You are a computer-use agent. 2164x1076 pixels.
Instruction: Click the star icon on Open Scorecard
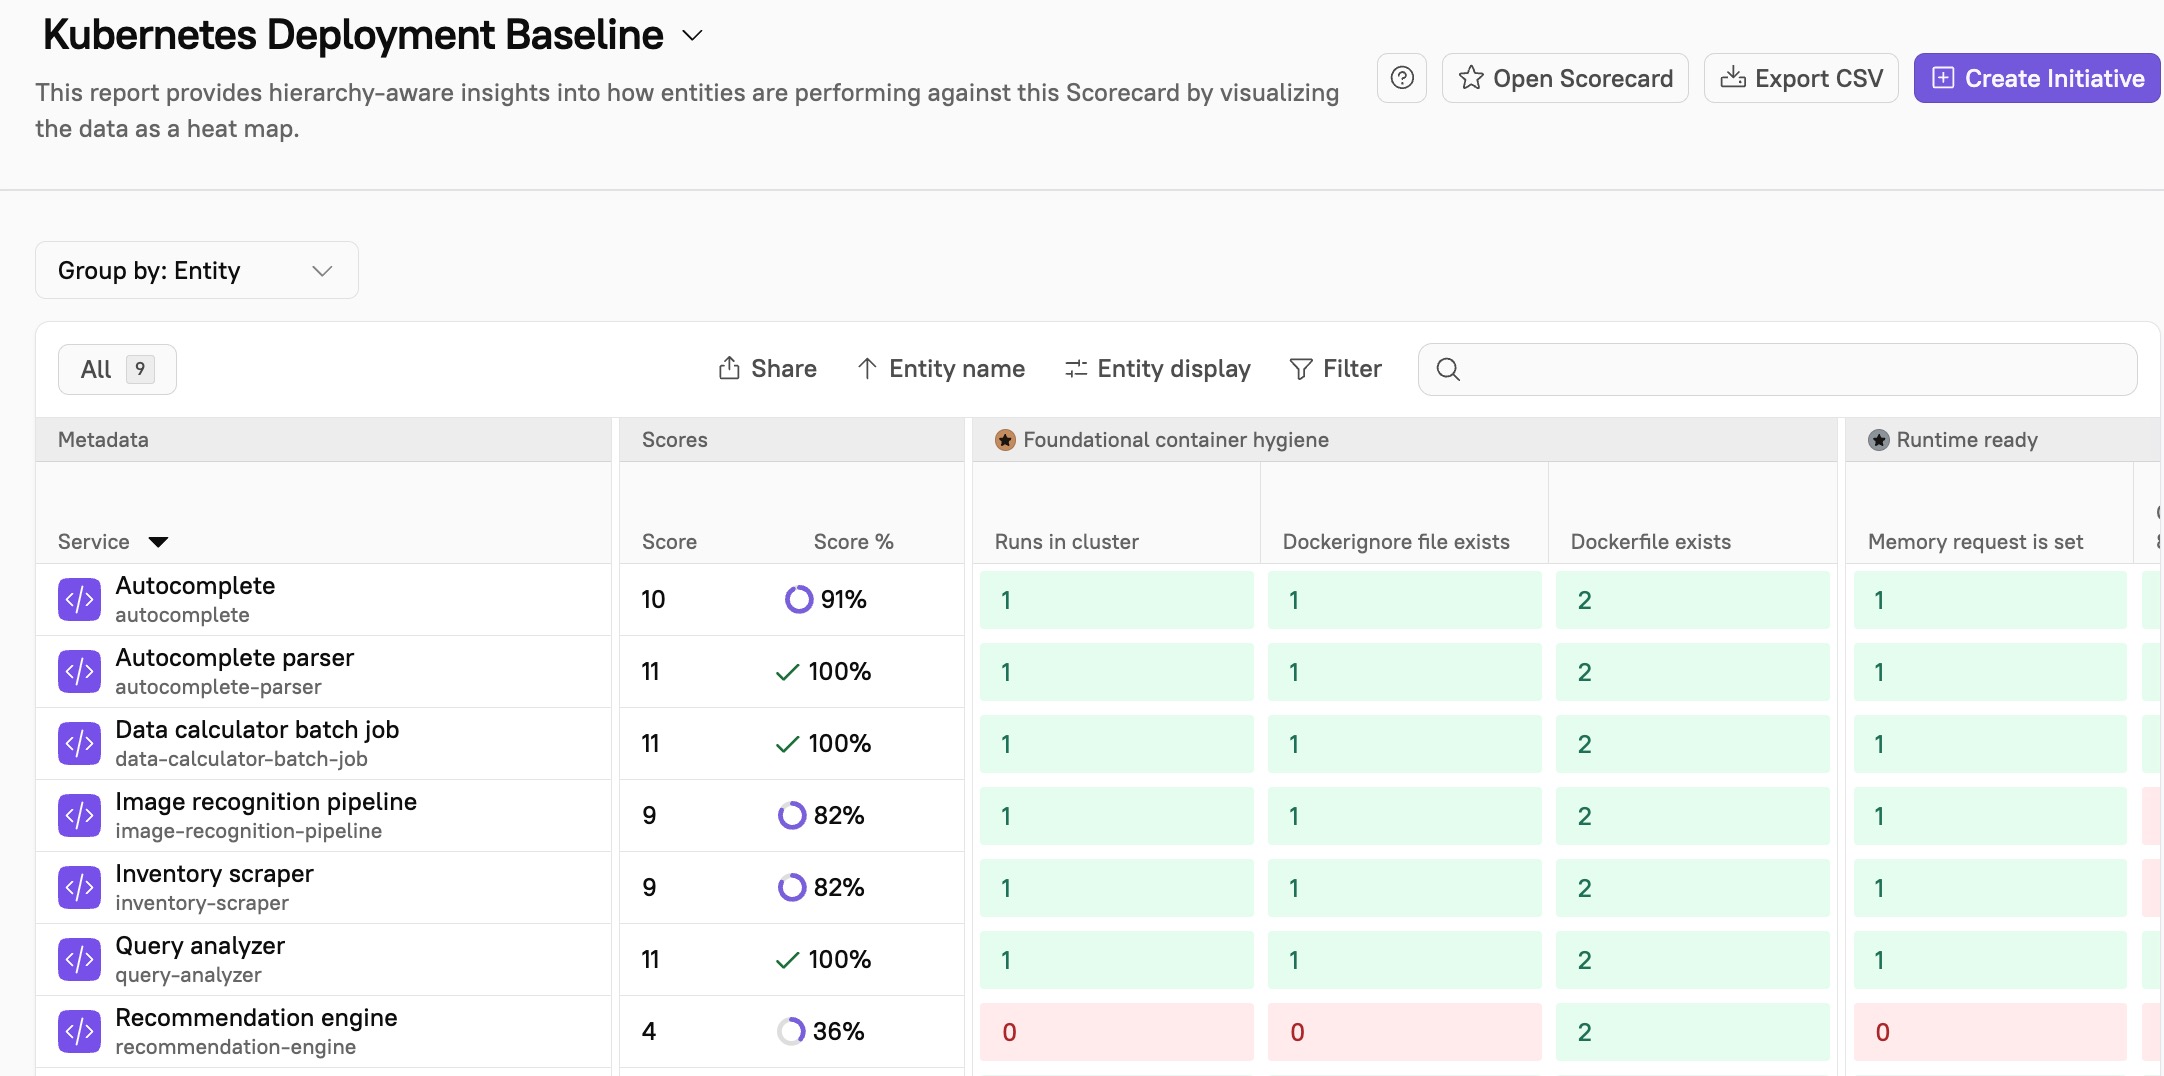(1470, 78)
